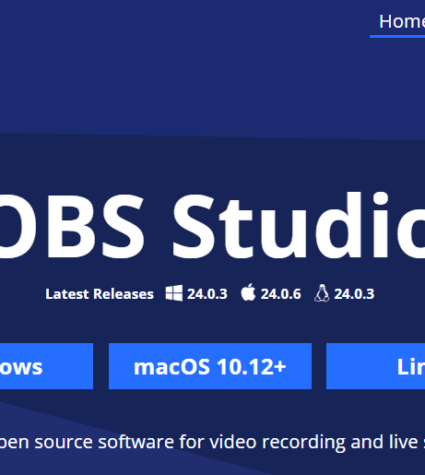Click the 24.0.6 macOS version number
Screen dimensions: 425x475
[281, 294]
